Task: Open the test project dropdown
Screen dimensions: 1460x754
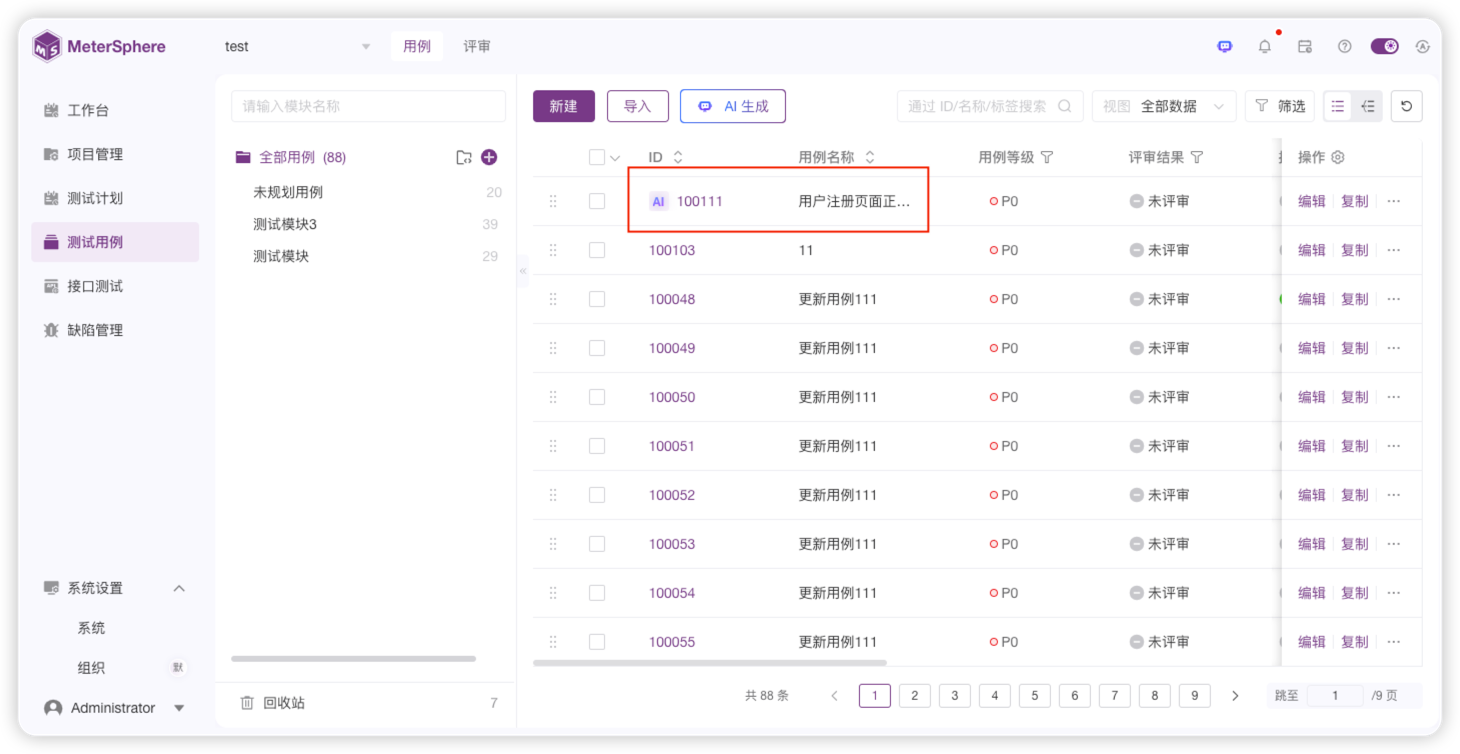Action: coord(297,47)
